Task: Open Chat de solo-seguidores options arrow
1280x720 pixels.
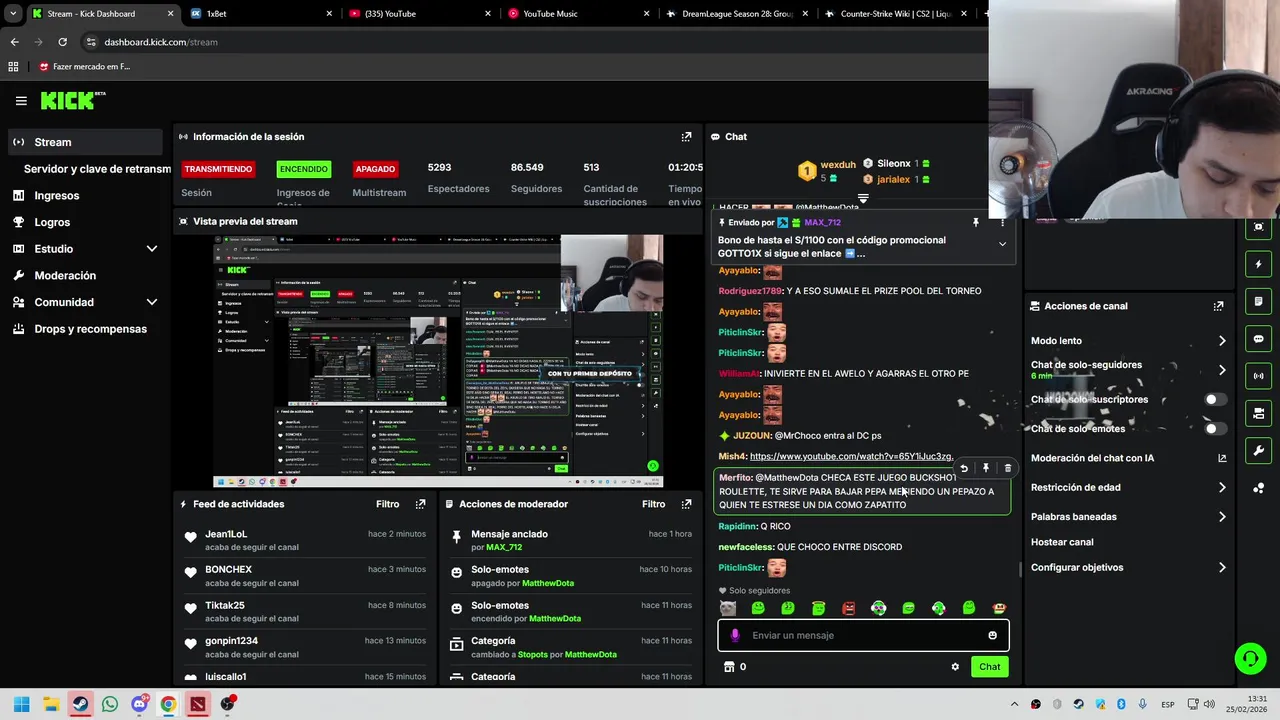Action: click(x=1222, y=370)
